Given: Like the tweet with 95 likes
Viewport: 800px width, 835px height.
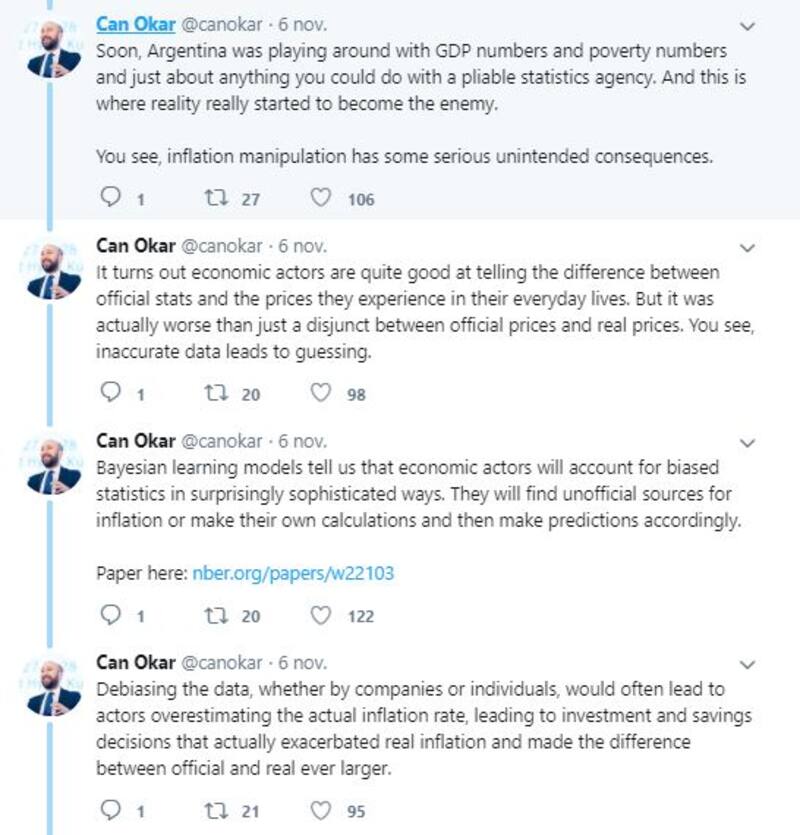Looking at the screenshot, I should [x=321, y=811].
